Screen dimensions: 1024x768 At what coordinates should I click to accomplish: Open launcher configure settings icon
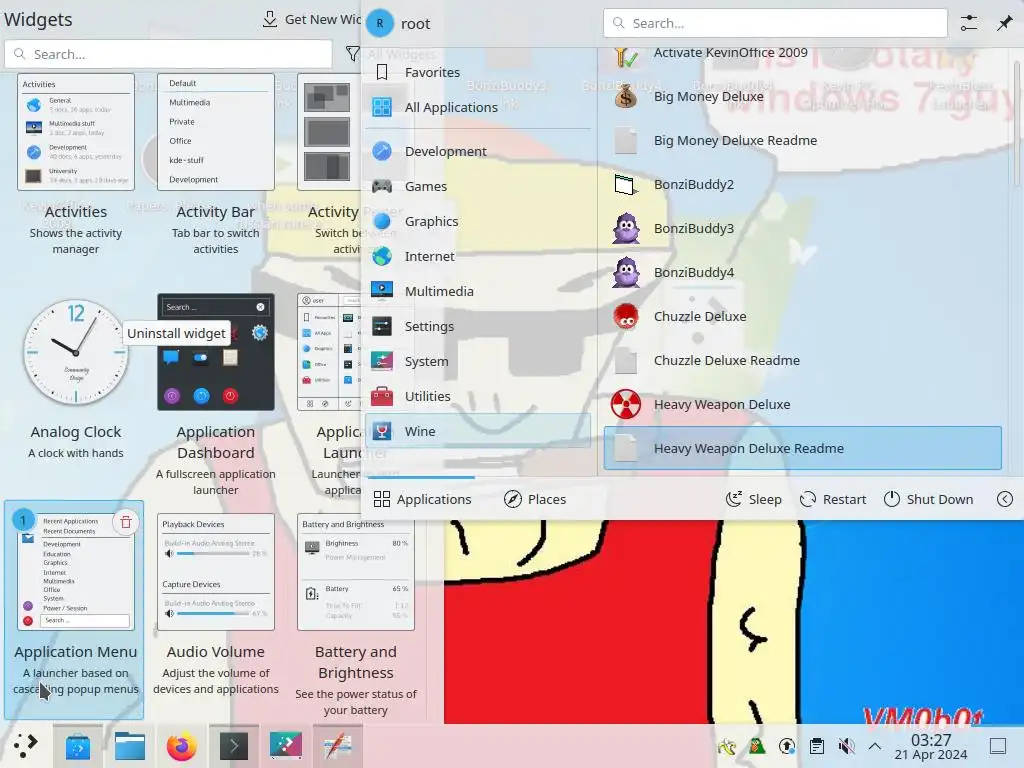[x=969, y=24]
